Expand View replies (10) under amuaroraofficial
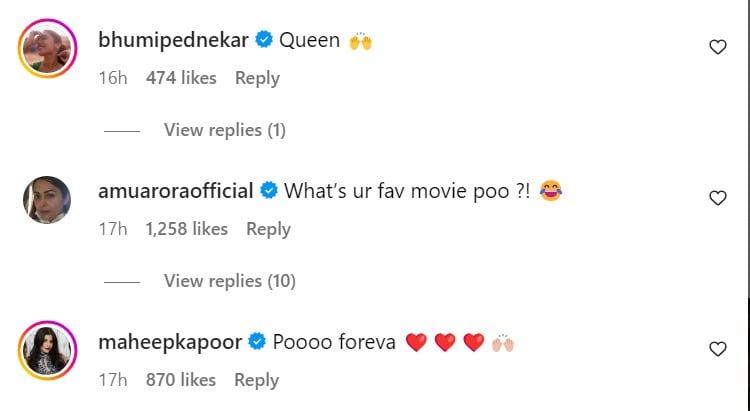 pos(230,281)
